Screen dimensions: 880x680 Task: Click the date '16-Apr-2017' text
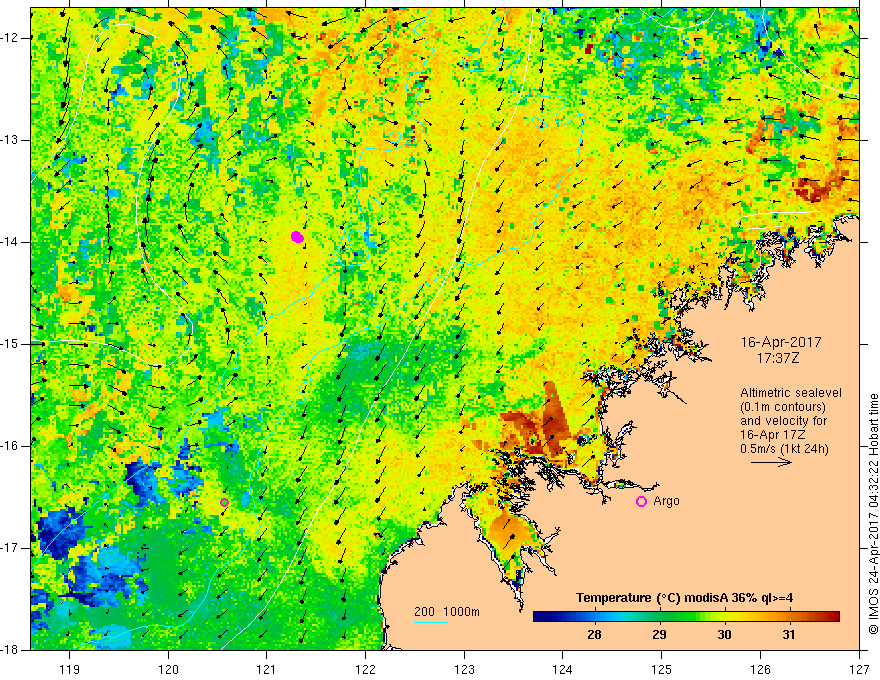781,342
